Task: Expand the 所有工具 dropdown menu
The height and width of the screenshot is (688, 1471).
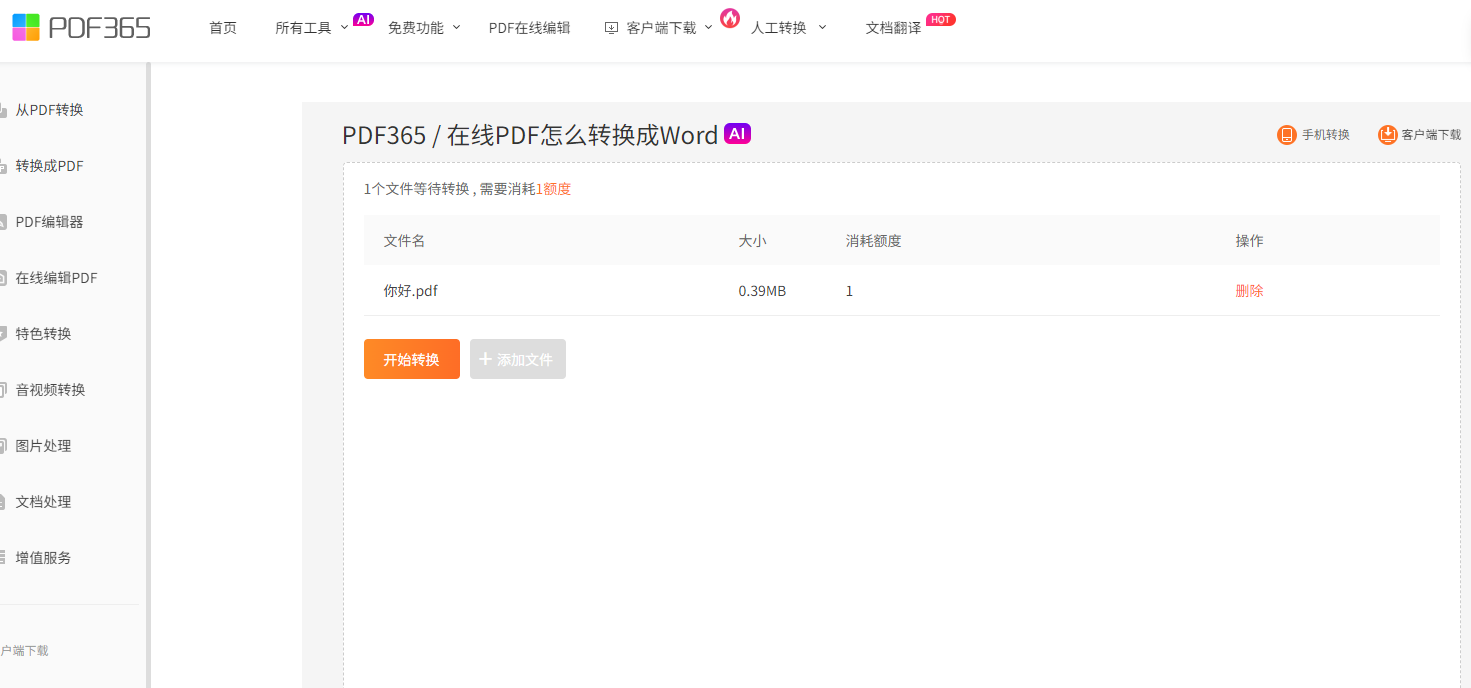Action: [x=311, y=28]
